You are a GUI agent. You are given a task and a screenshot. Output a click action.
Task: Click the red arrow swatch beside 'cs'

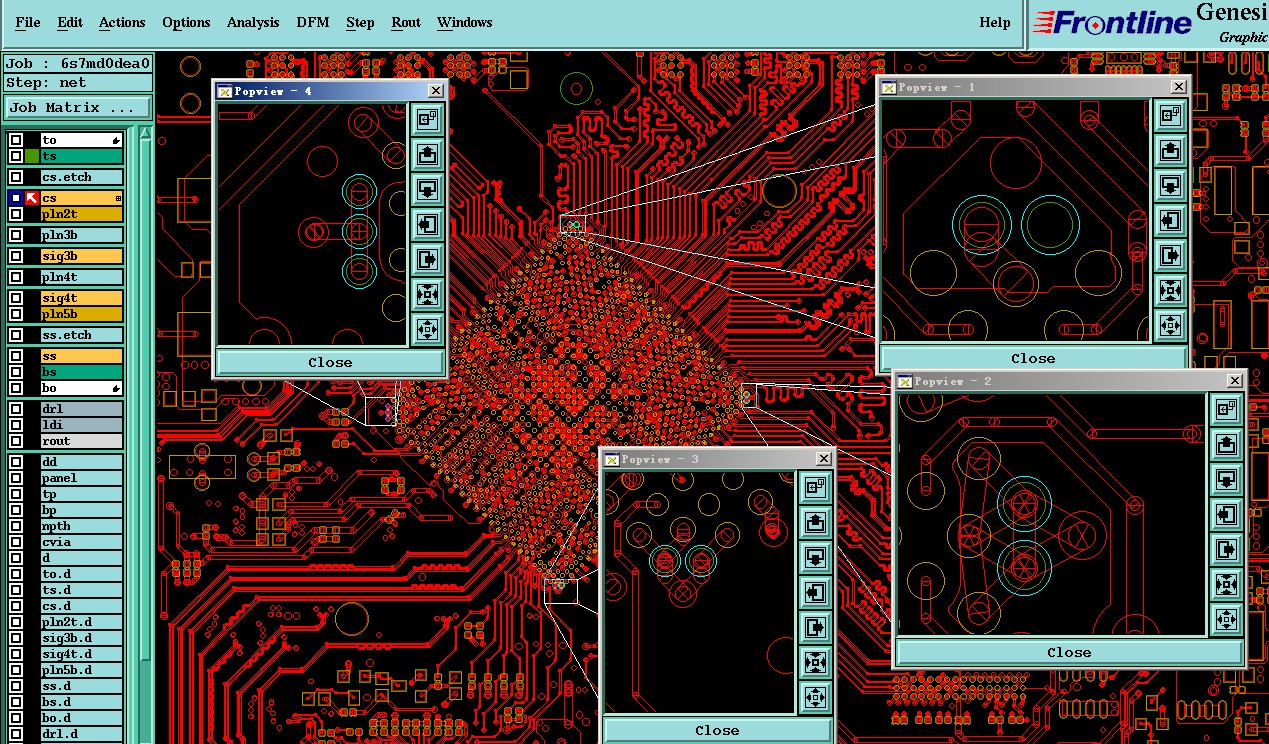click(32, 198)
